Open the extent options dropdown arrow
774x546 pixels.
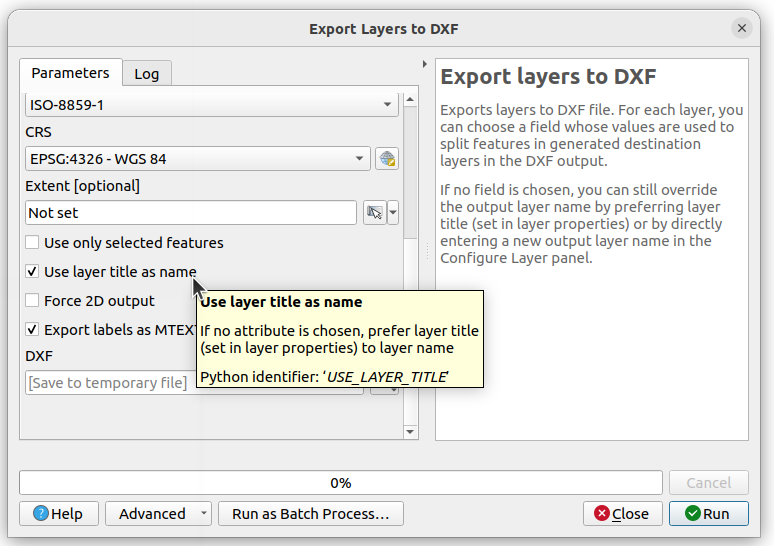pos(393,213)
